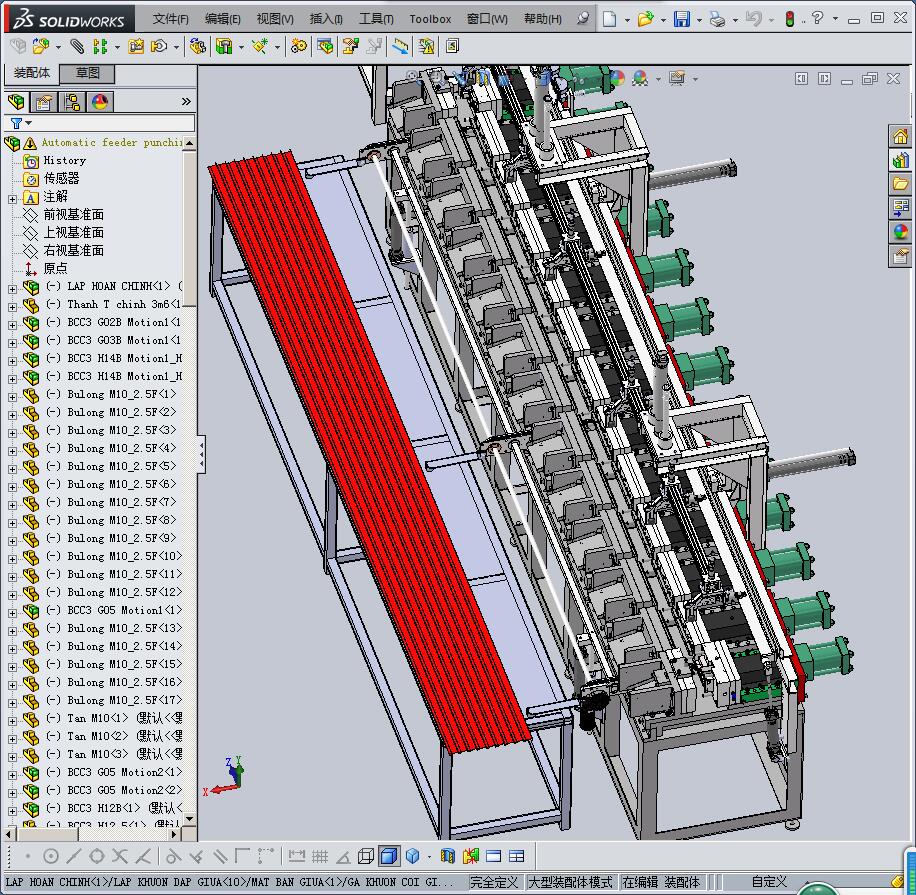Toggle shaded with edges display mode

pyautogui.click(x=389, y=856)
